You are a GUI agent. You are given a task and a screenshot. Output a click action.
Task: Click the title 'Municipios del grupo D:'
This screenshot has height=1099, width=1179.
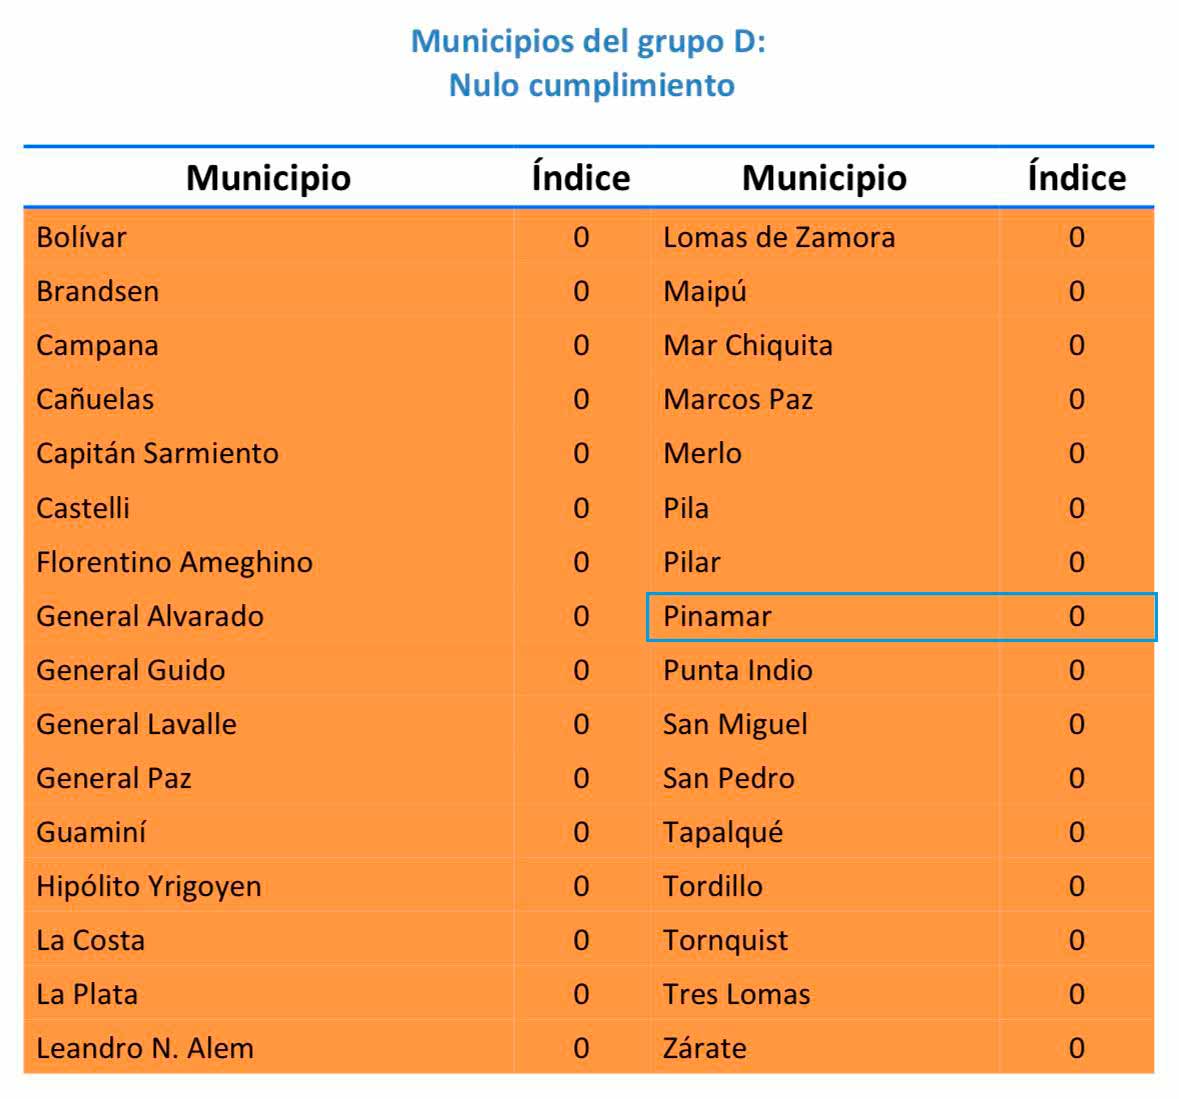point(589,41)
